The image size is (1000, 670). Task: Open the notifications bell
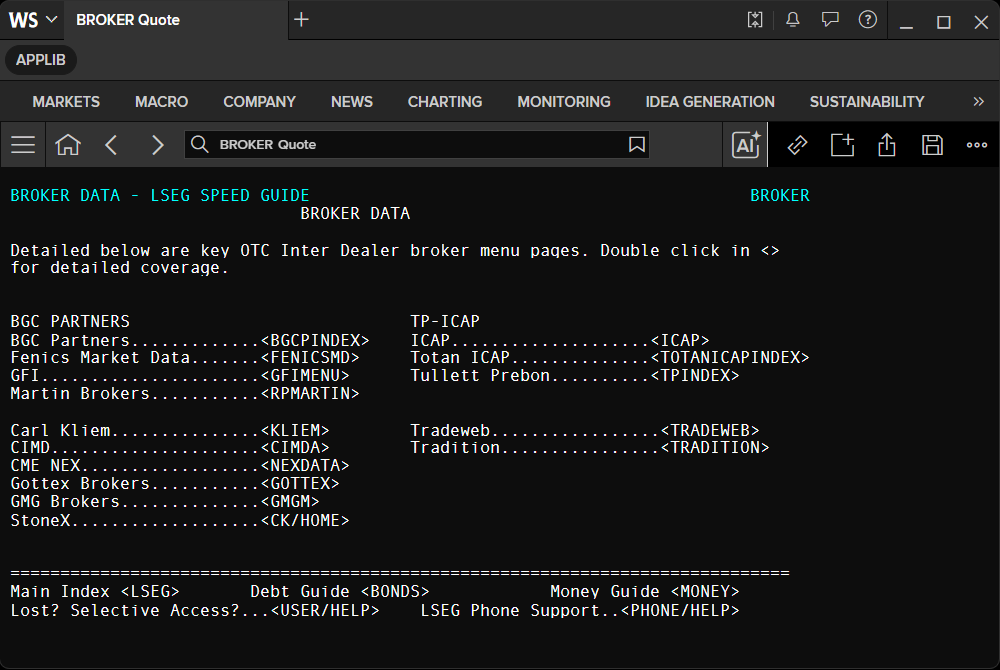point(793,20)
